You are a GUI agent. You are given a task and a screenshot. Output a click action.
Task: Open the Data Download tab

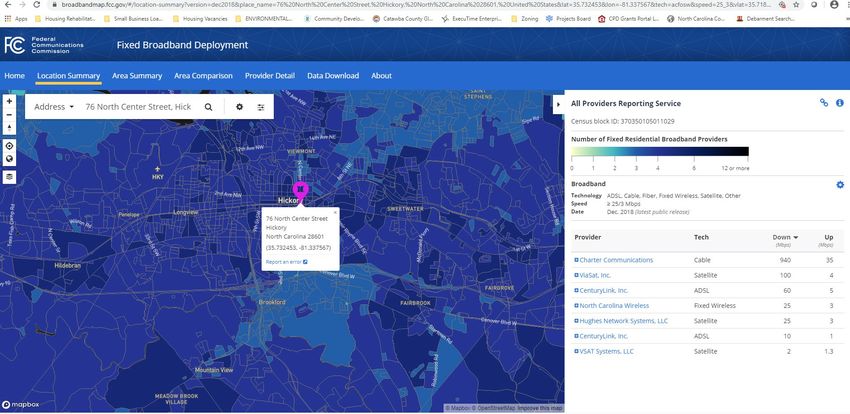click(x=333, y=76)
